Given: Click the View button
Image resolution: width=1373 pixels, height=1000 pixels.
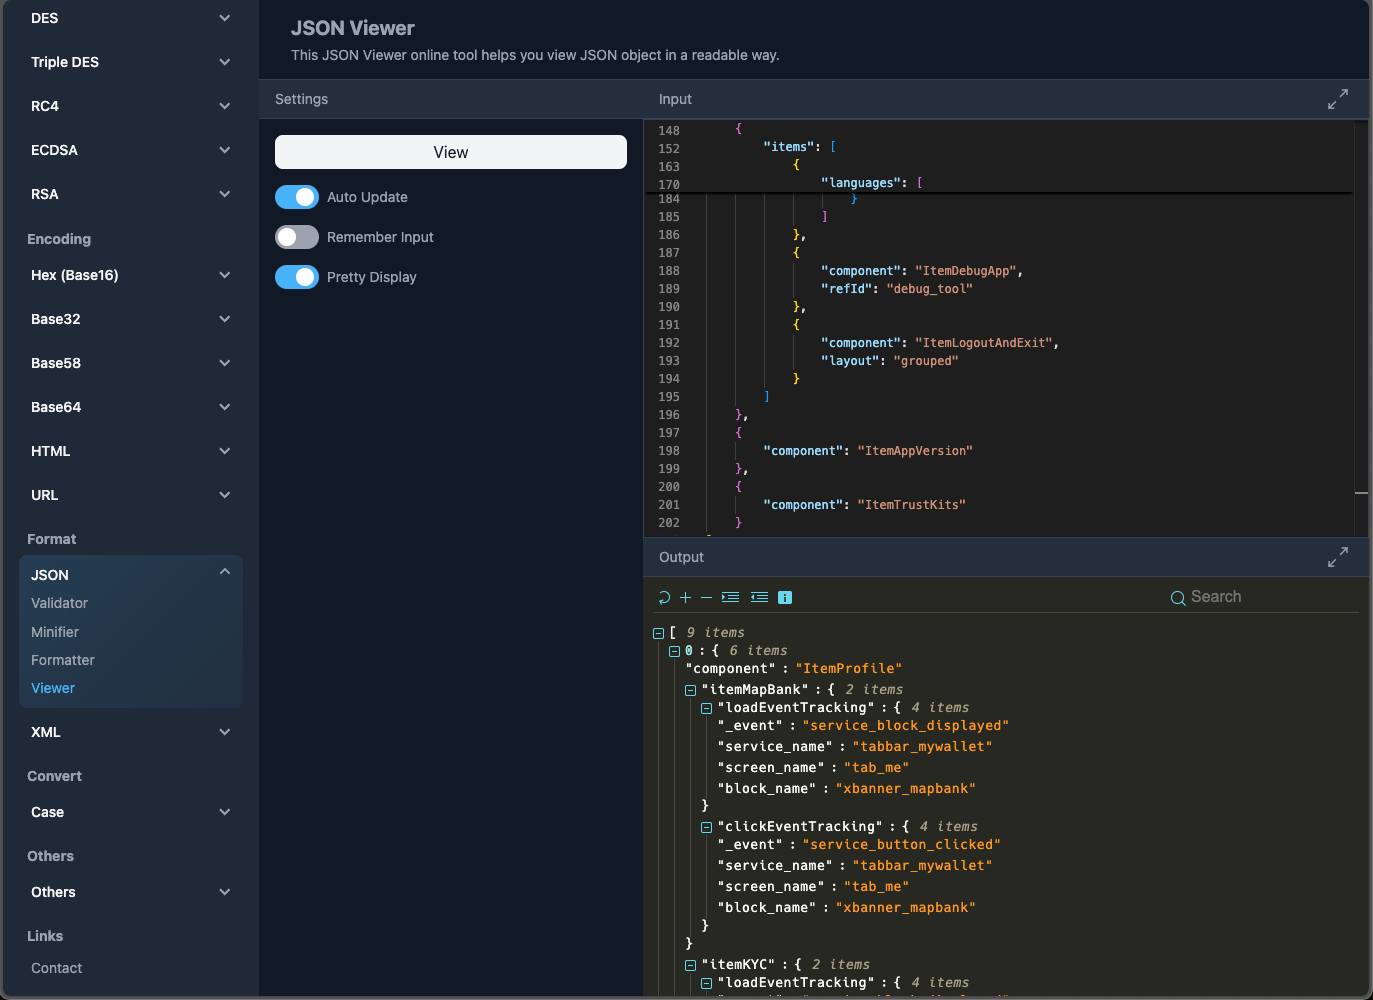Looking at the screenshot, I should [451, 152].
